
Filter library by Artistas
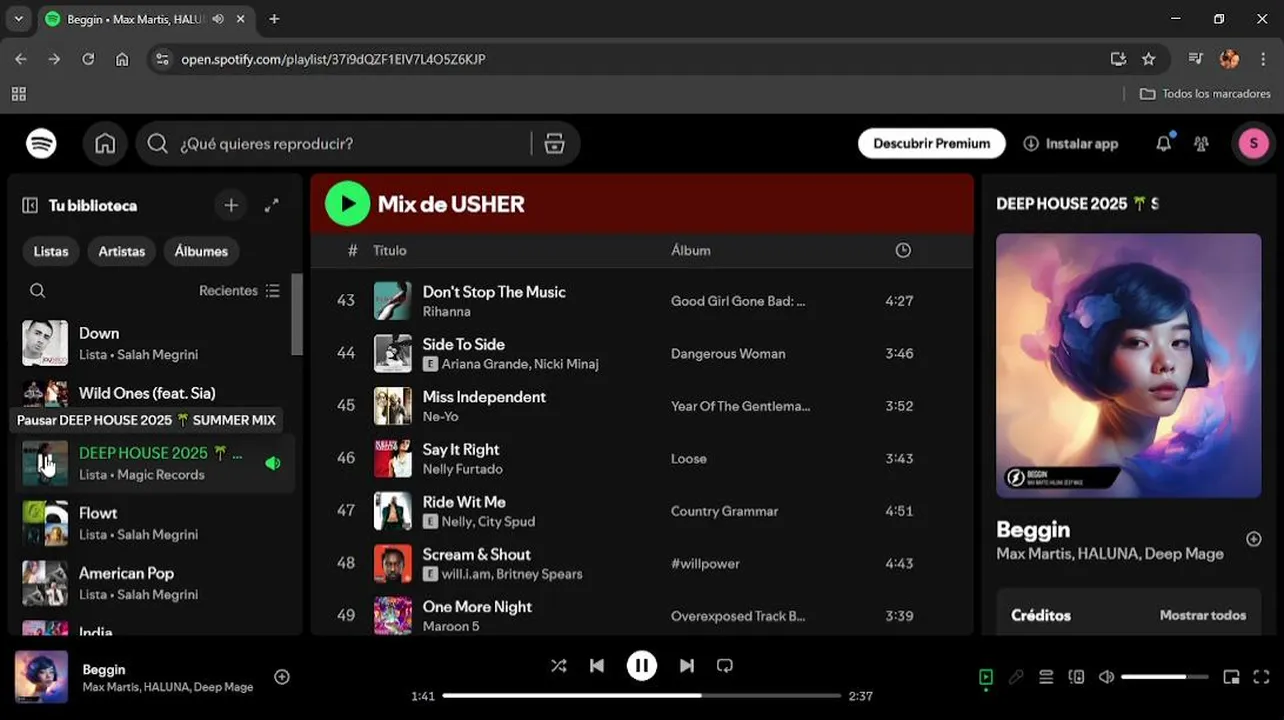(122, 252)
